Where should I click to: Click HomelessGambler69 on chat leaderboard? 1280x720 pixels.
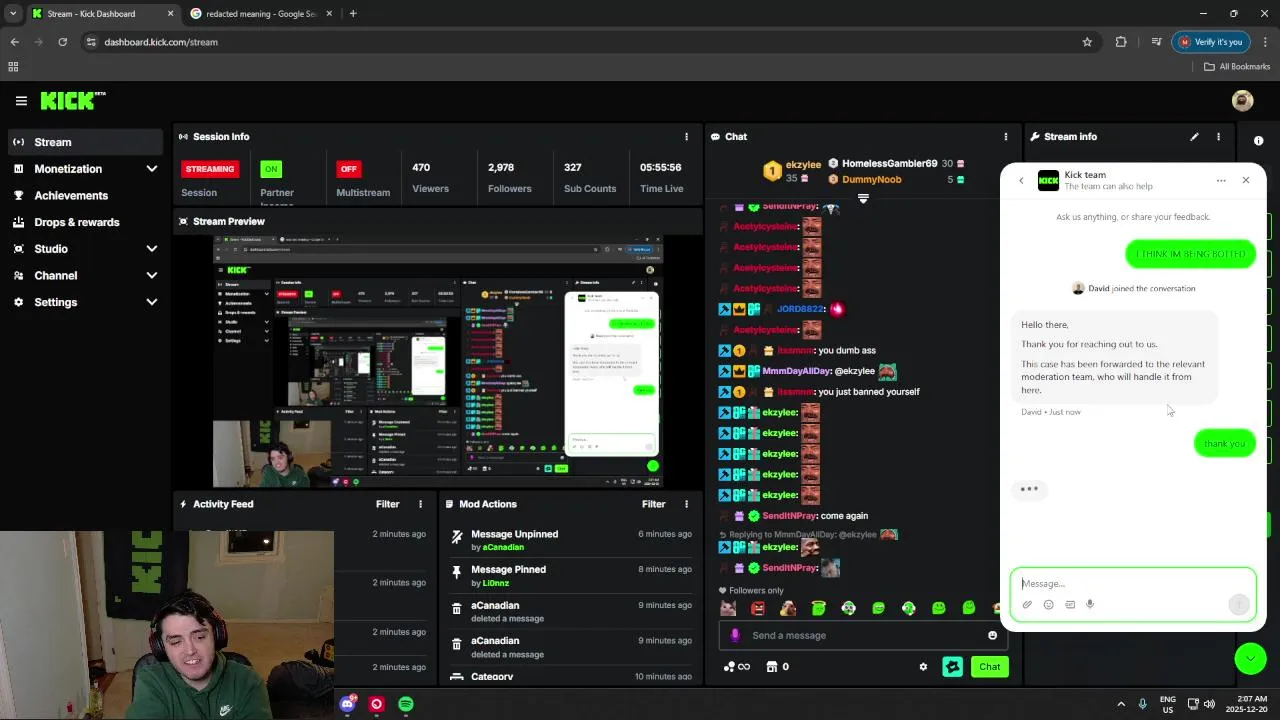coord(889,164)
